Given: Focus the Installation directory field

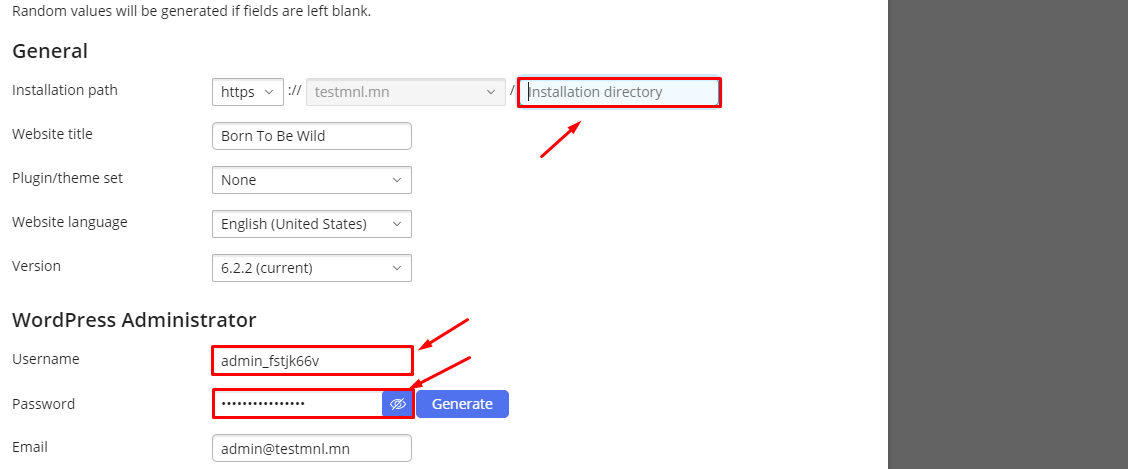Looking at the screenshot, I should tap(619, 92).
